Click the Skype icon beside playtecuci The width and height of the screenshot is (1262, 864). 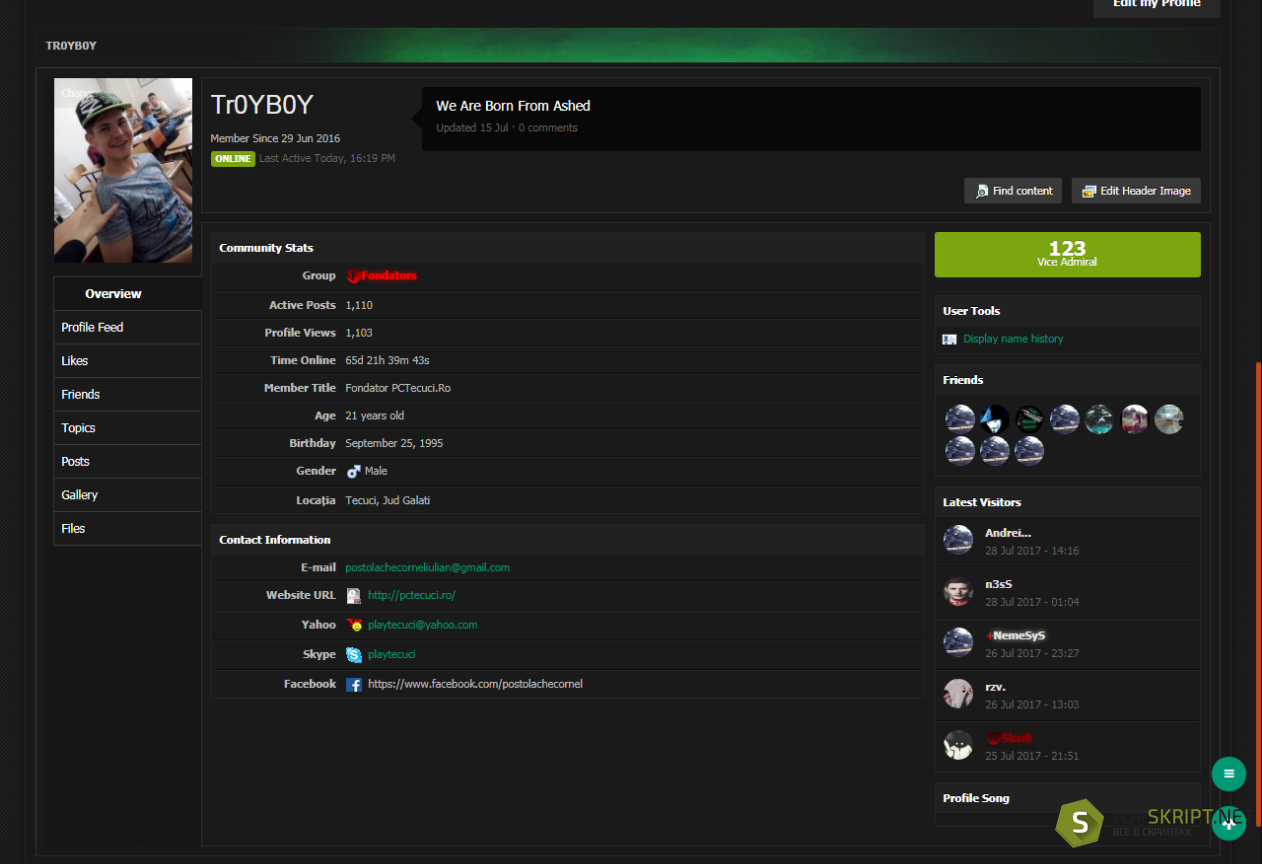click(354, 655)
